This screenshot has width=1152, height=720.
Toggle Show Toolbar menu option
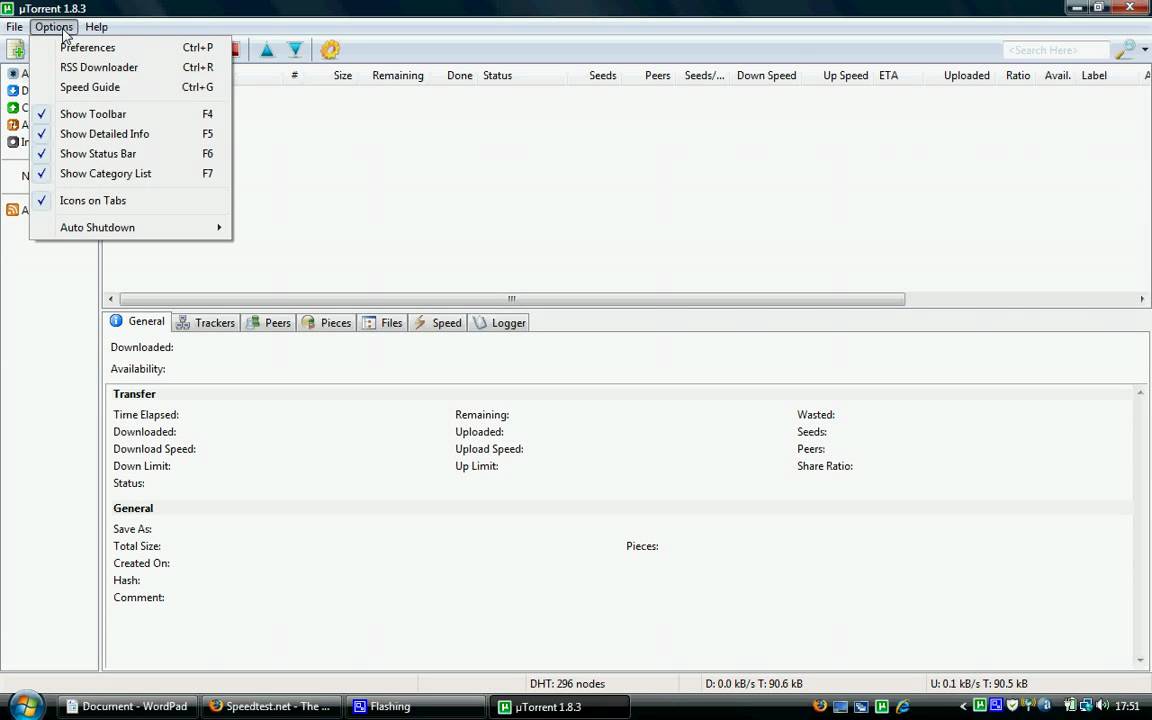[x=131, y=114]
